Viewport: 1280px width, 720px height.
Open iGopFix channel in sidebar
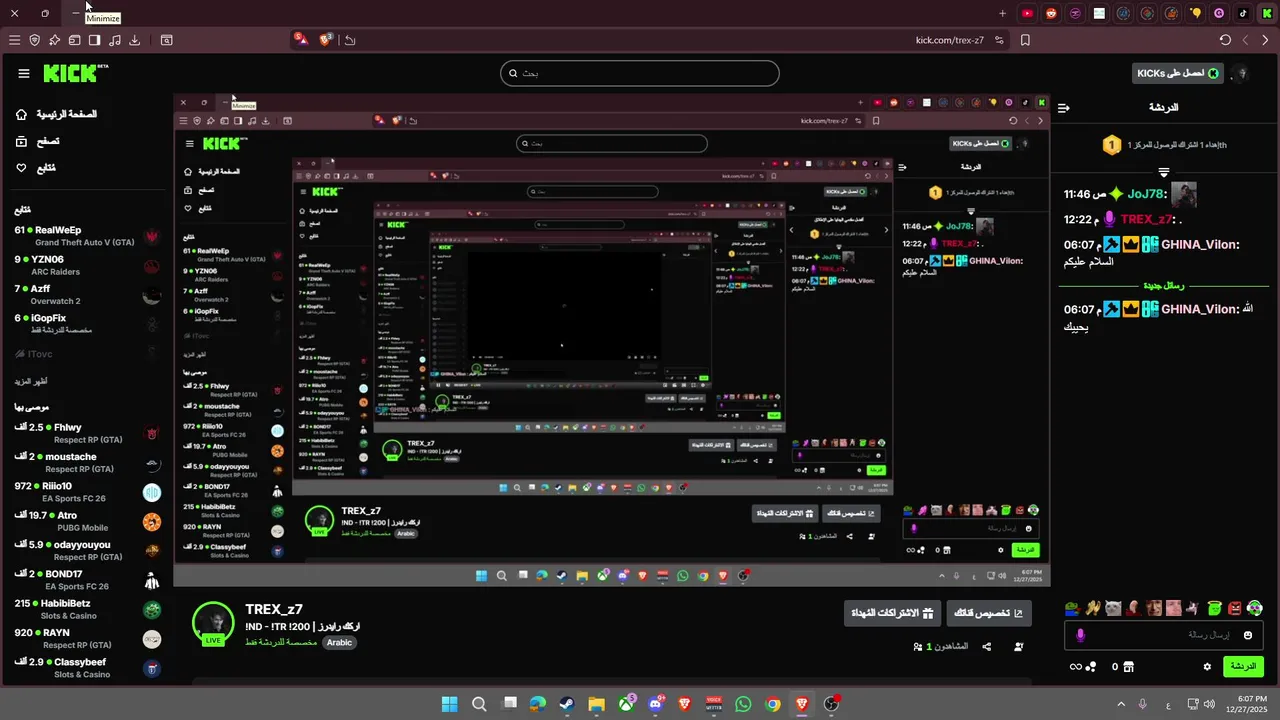pyautogui.click(x=87, y=324)
